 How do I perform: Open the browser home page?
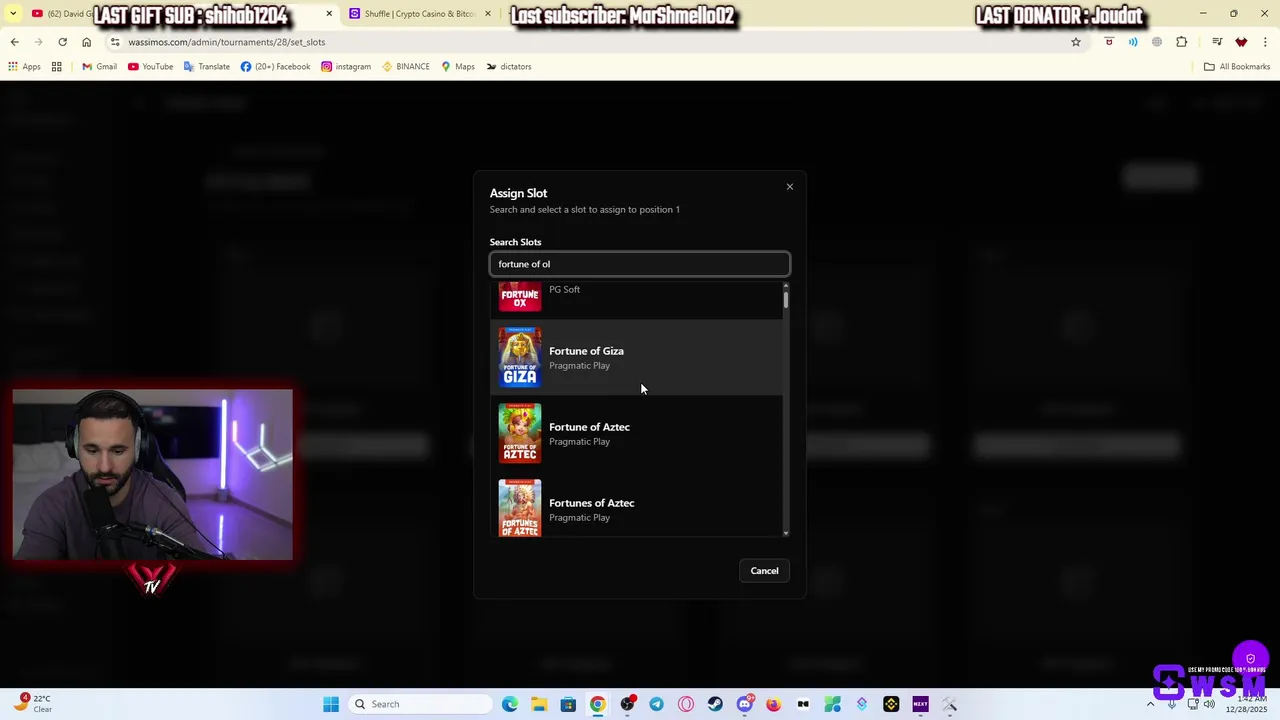pos(86,42)
